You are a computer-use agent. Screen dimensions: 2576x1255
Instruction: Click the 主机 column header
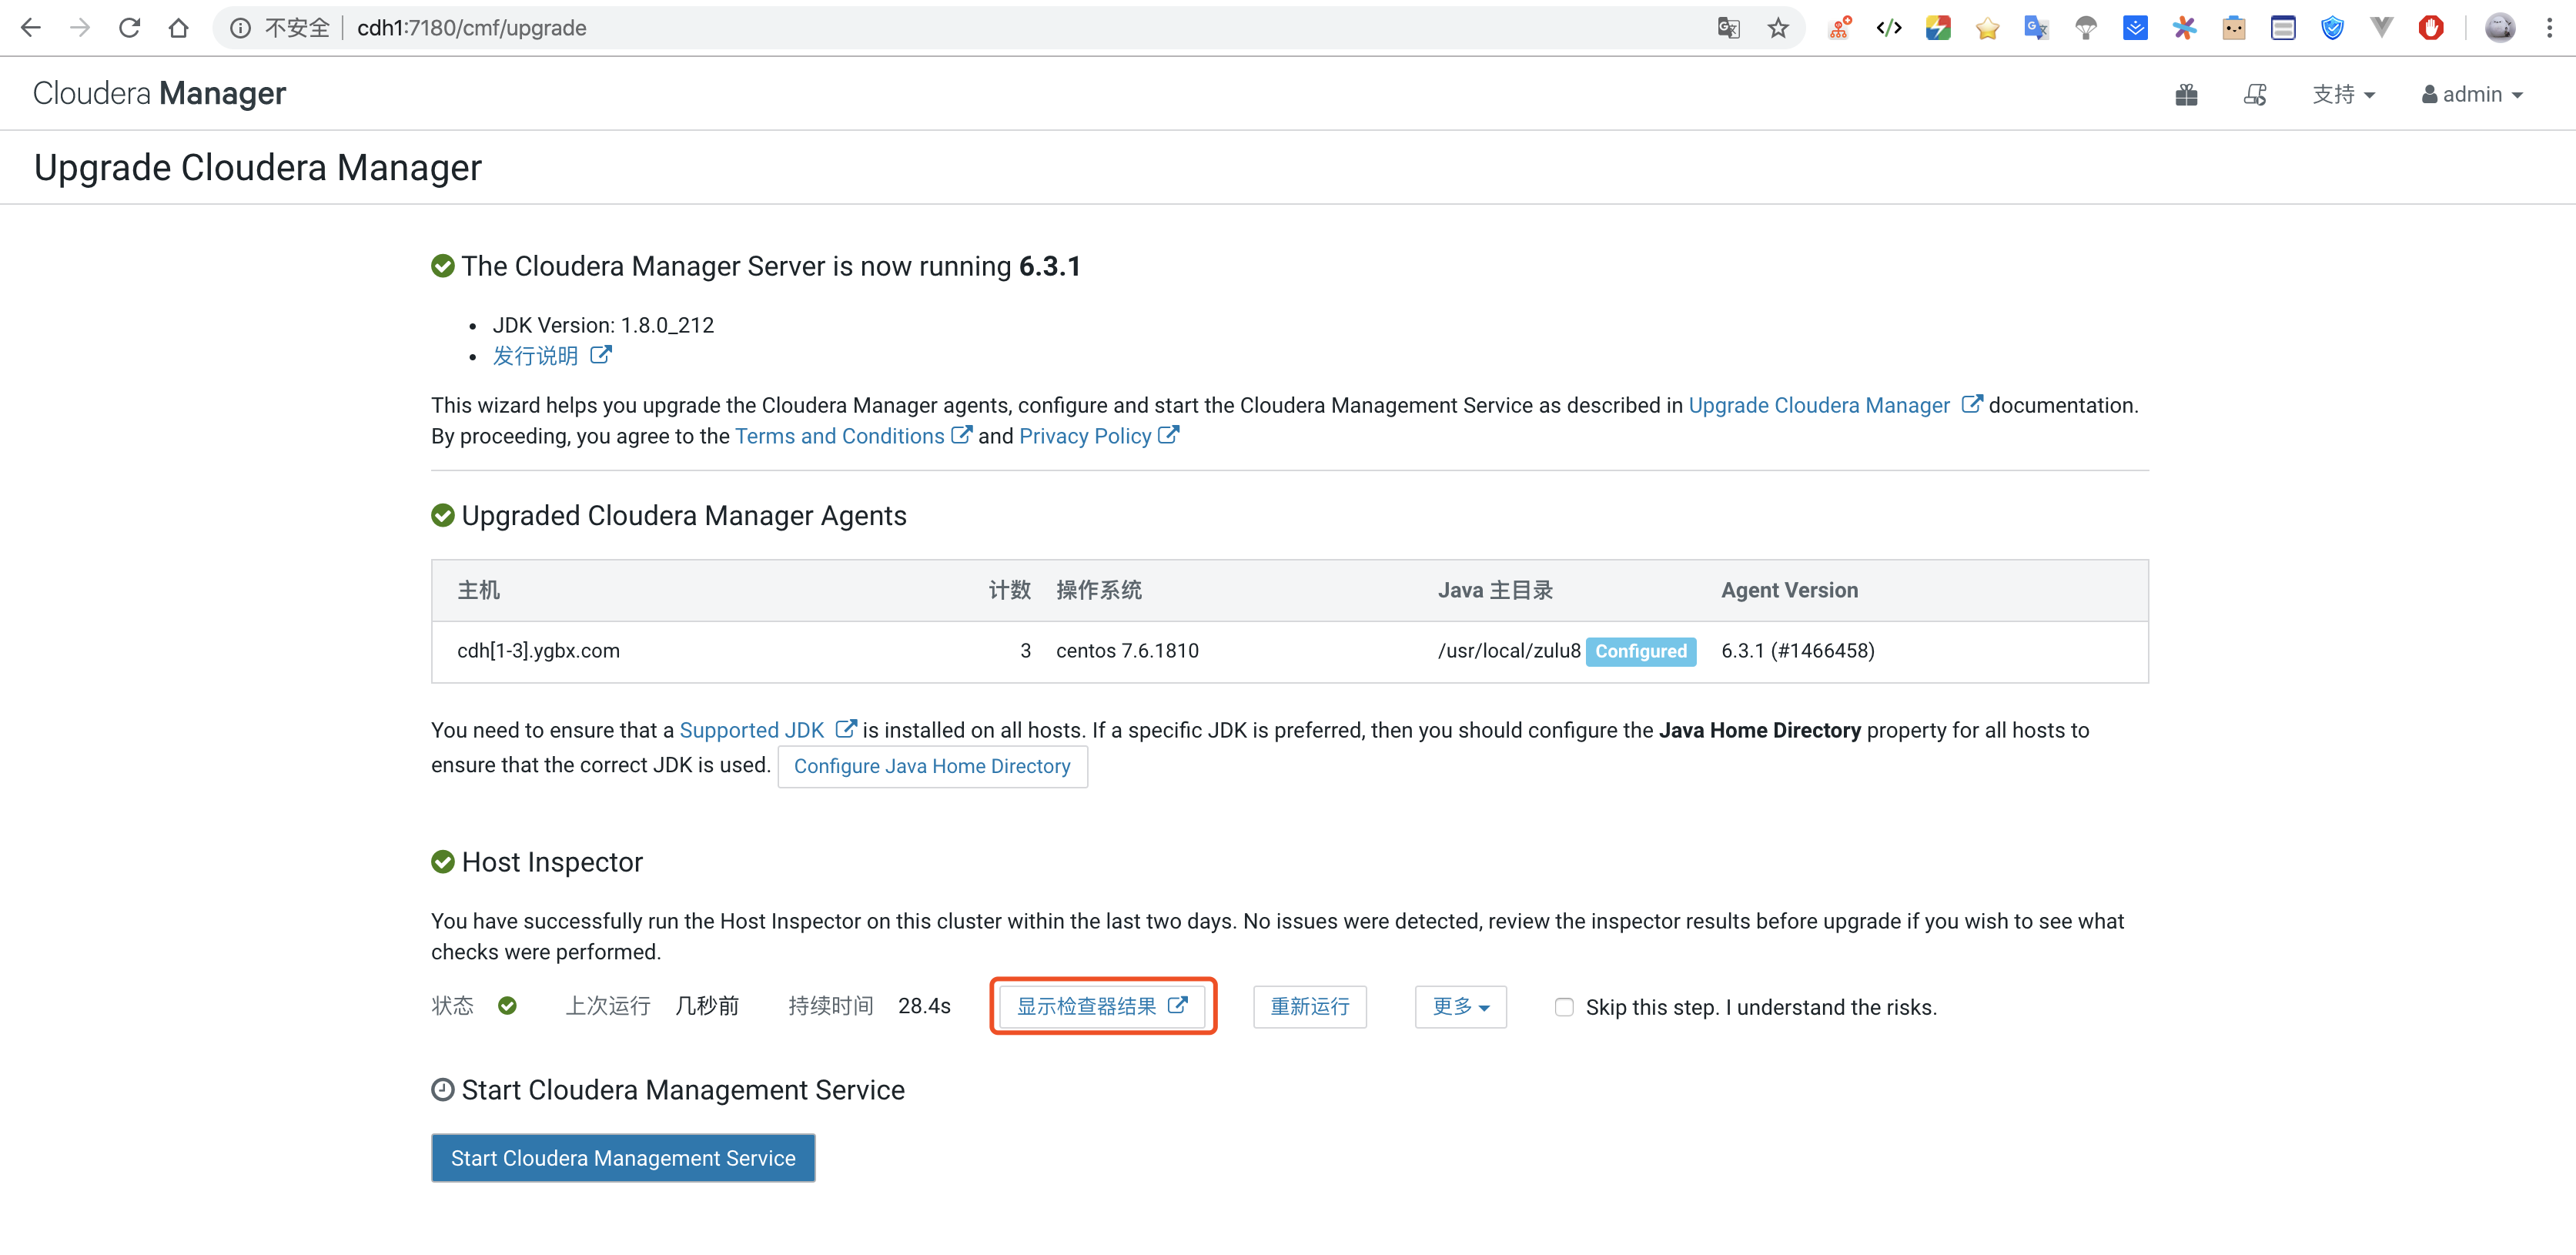click(x=478, y=590)
